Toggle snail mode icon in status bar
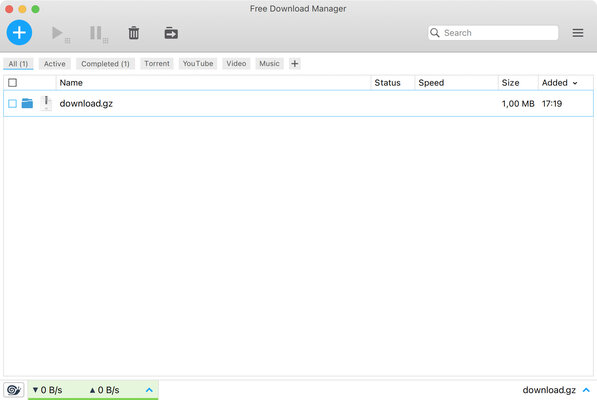 [x=14, y=390]
